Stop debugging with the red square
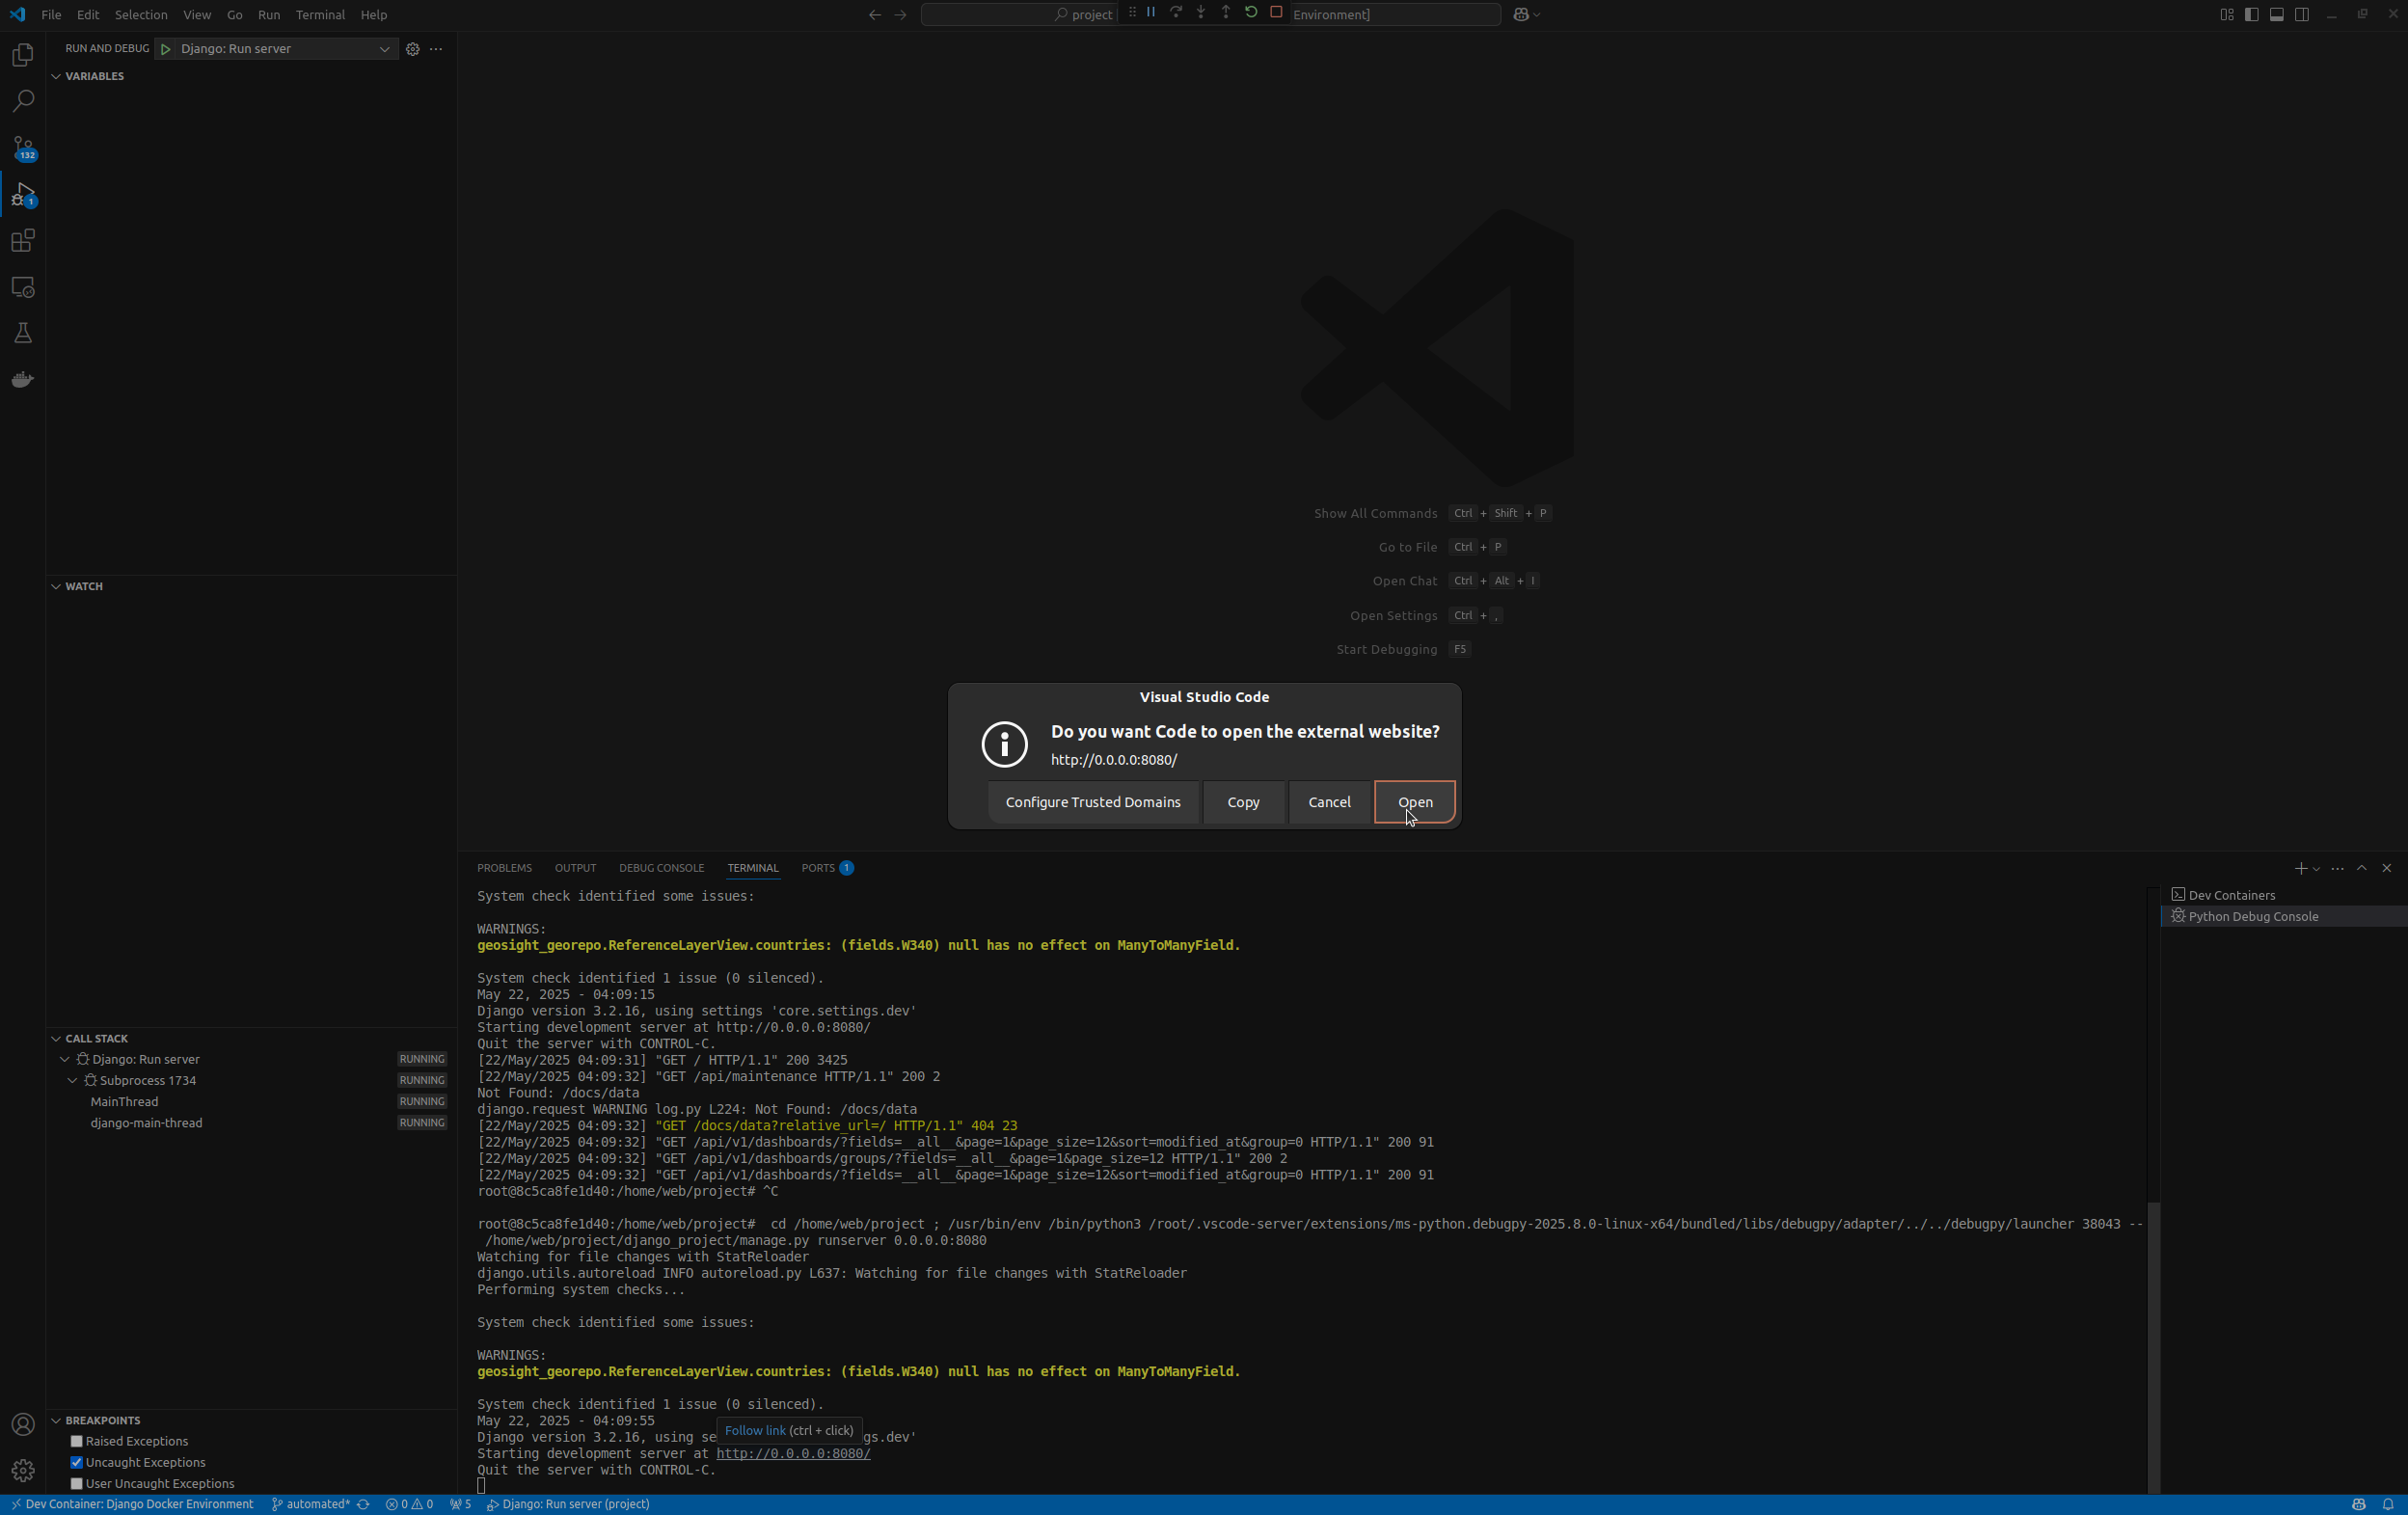The width and height of the screenshot is (2408, 1515). (x=1276, y=13)
